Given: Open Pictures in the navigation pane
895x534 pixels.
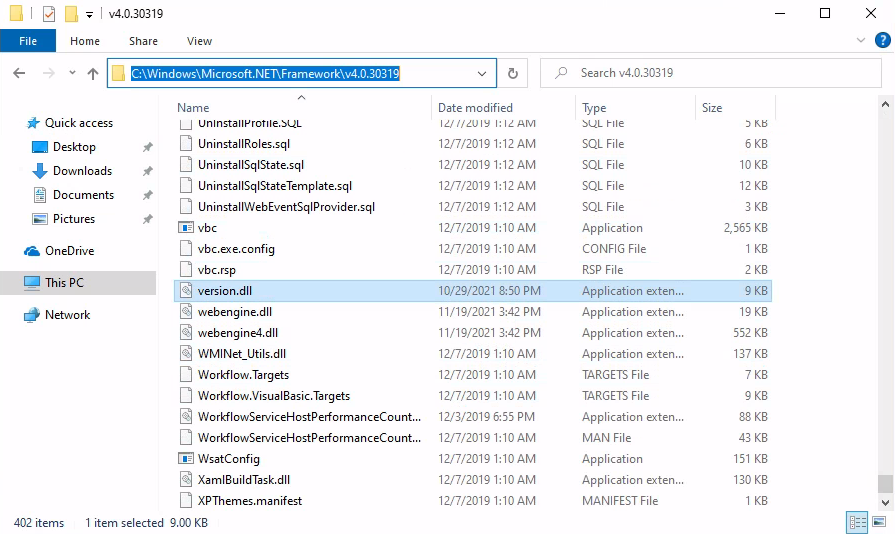Looking at the screenshot, I should pos(74,219).
